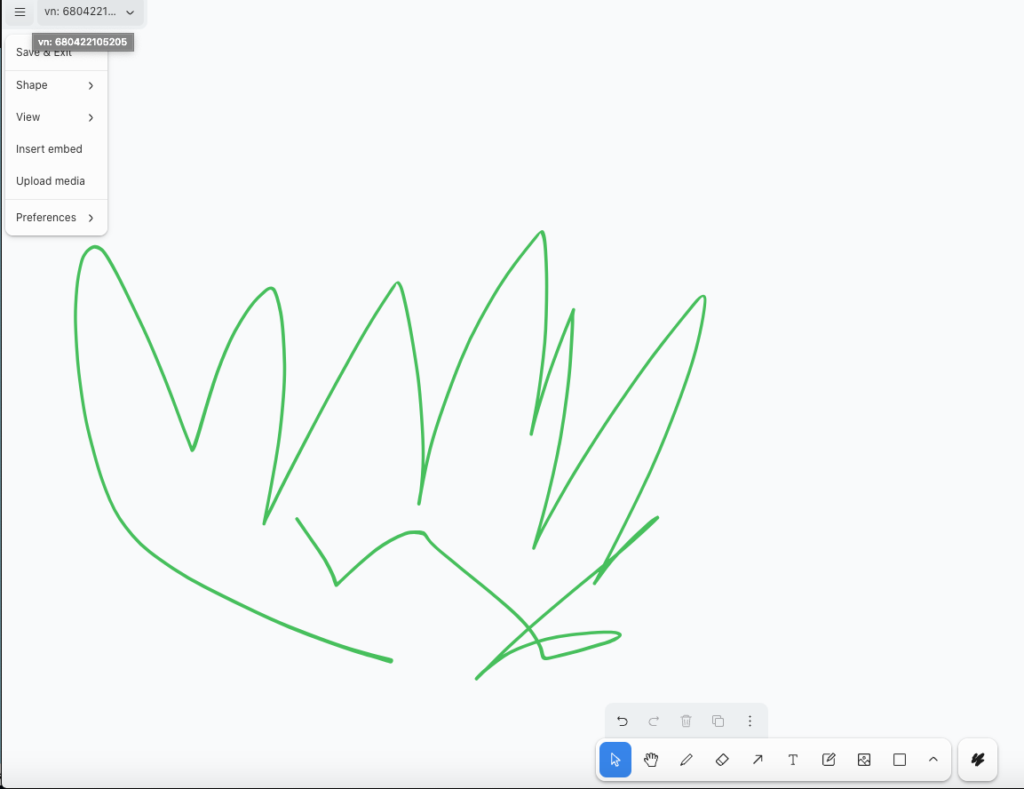Click Insert embed in the menu

pos(49,149)
